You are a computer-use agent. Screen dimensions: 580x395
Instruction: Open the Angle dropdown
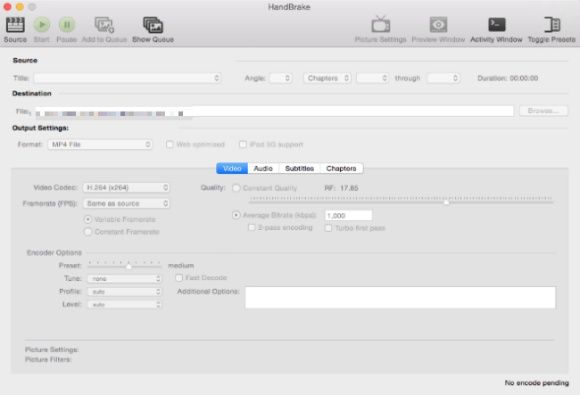click(x=281, y=78)
